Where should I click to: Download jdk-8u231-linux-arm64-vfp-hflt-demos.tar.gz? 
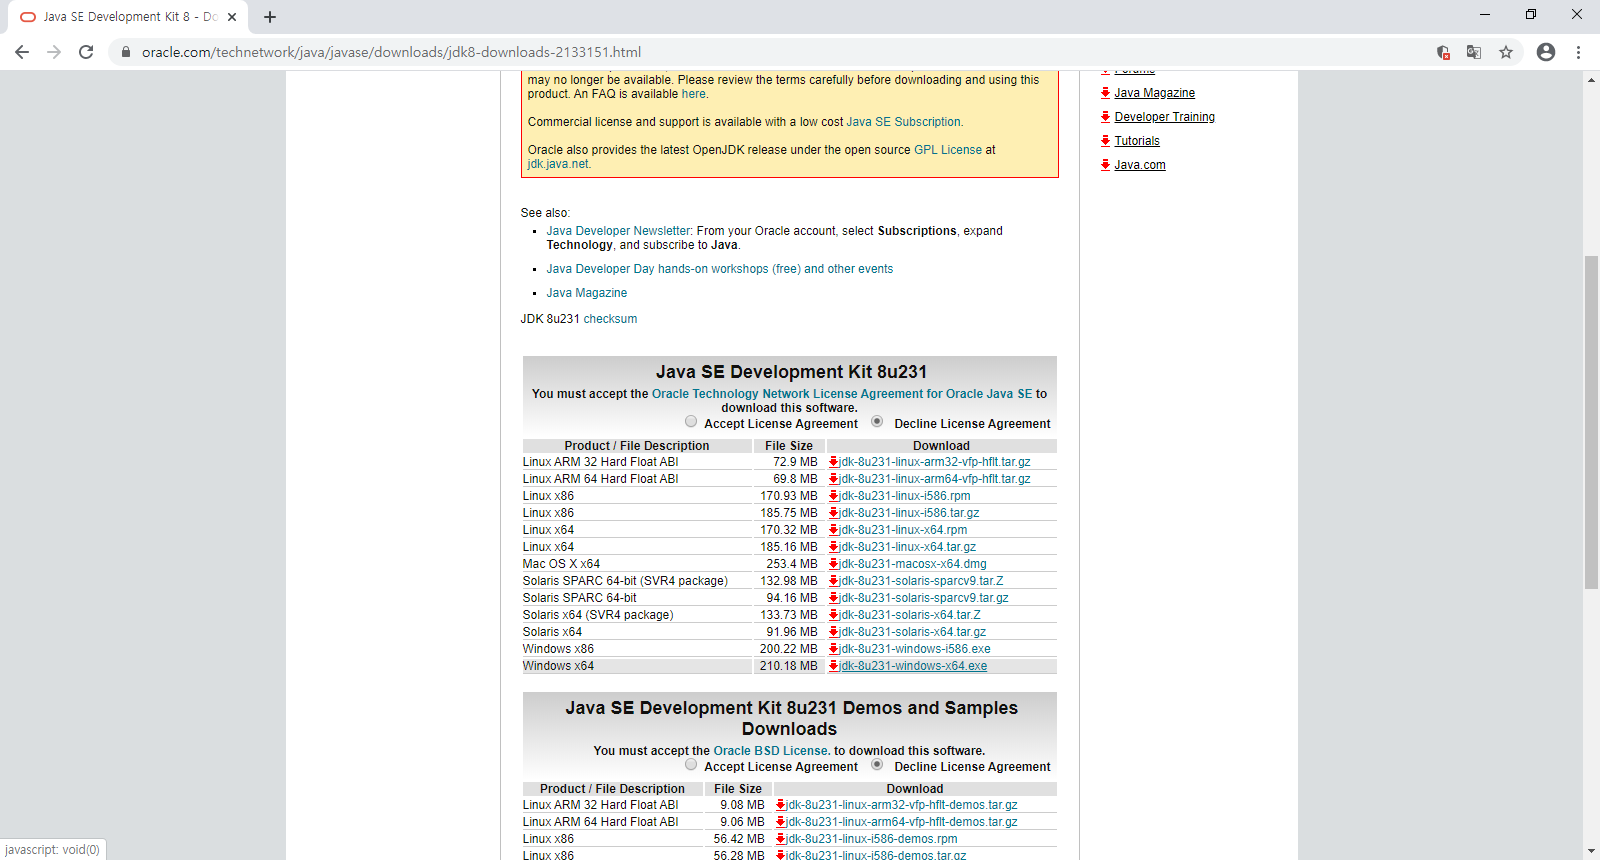pyautogui.click(x=902, y=822)
